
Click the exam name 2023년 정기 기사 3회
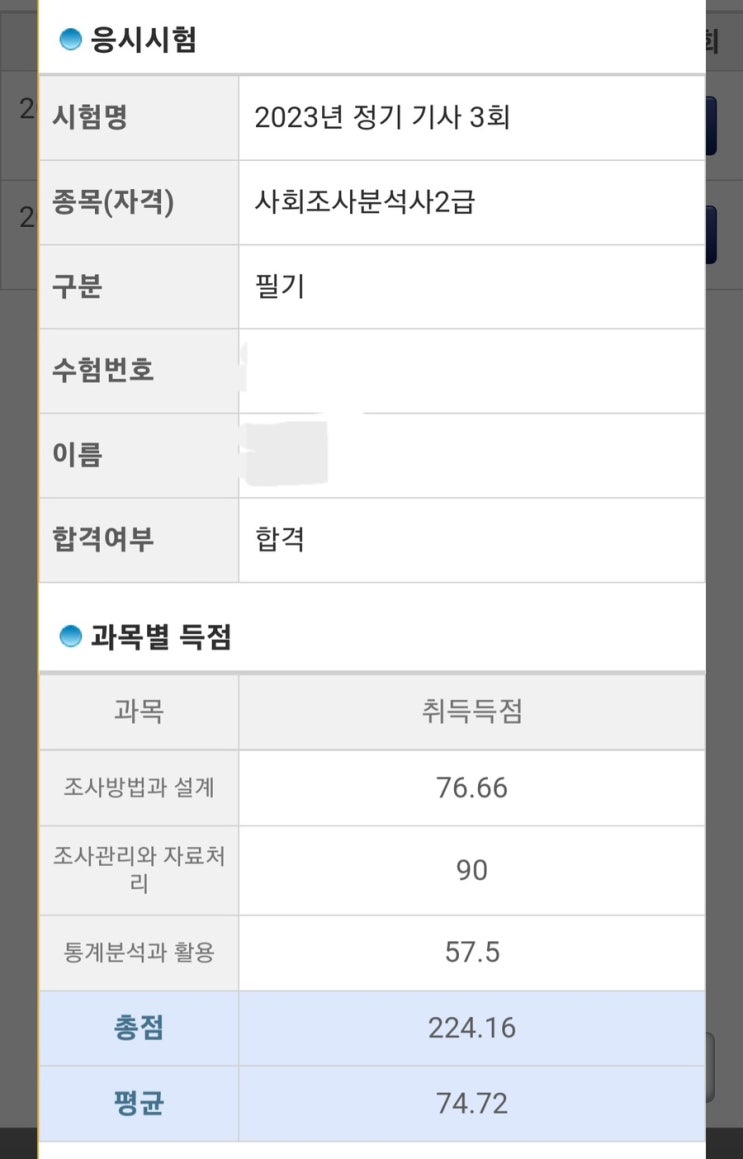(x=383, y=118)
